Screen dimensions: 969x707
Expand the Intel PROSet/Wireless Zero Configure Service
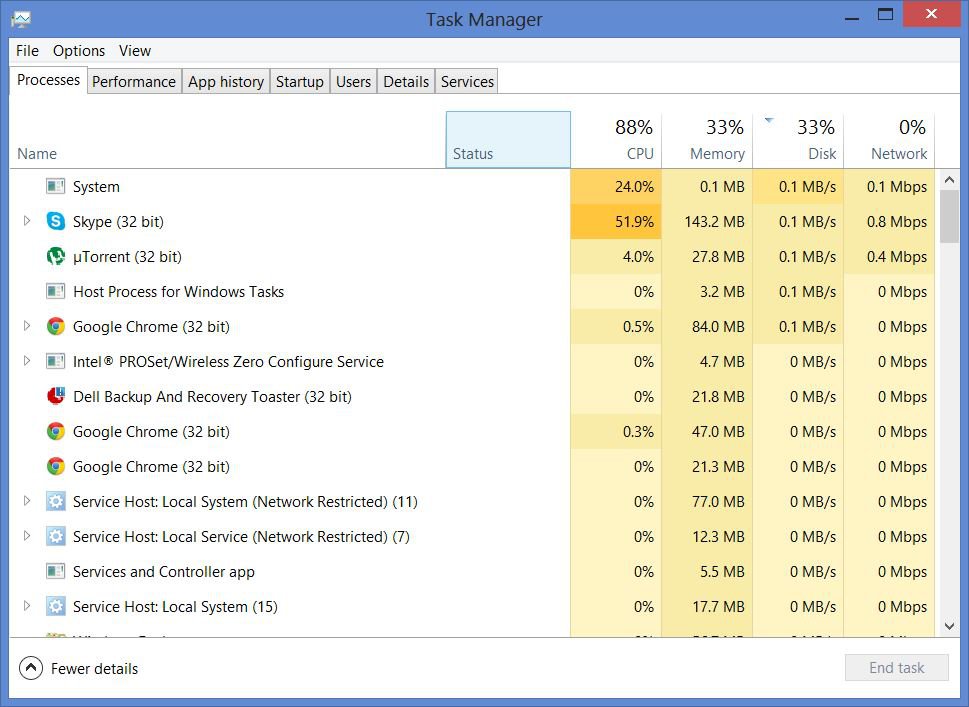point(27,361)
